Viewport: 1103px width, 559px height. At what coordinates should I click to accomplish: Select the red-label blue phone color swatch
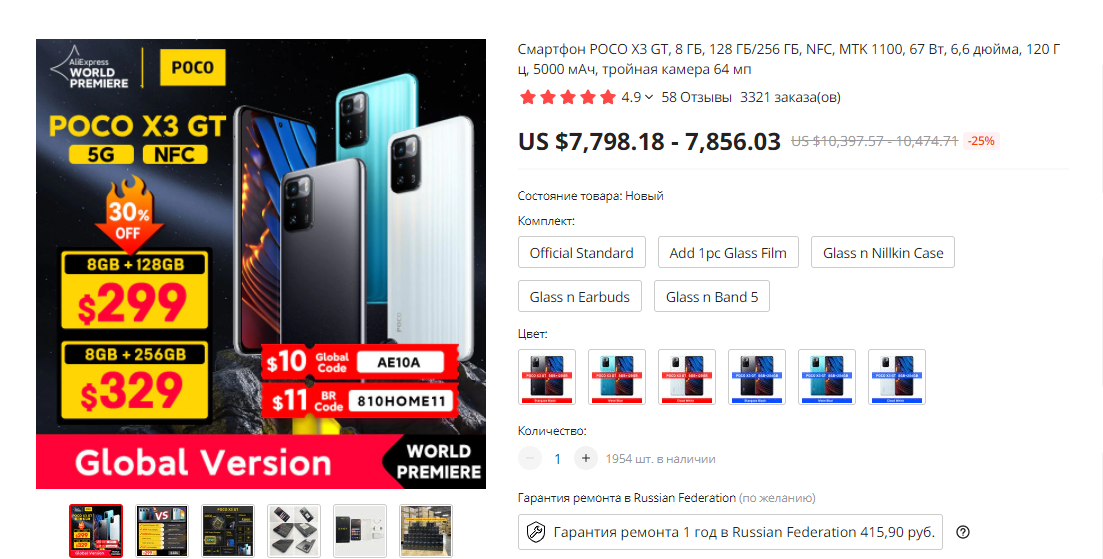click(x=617, y=377)
